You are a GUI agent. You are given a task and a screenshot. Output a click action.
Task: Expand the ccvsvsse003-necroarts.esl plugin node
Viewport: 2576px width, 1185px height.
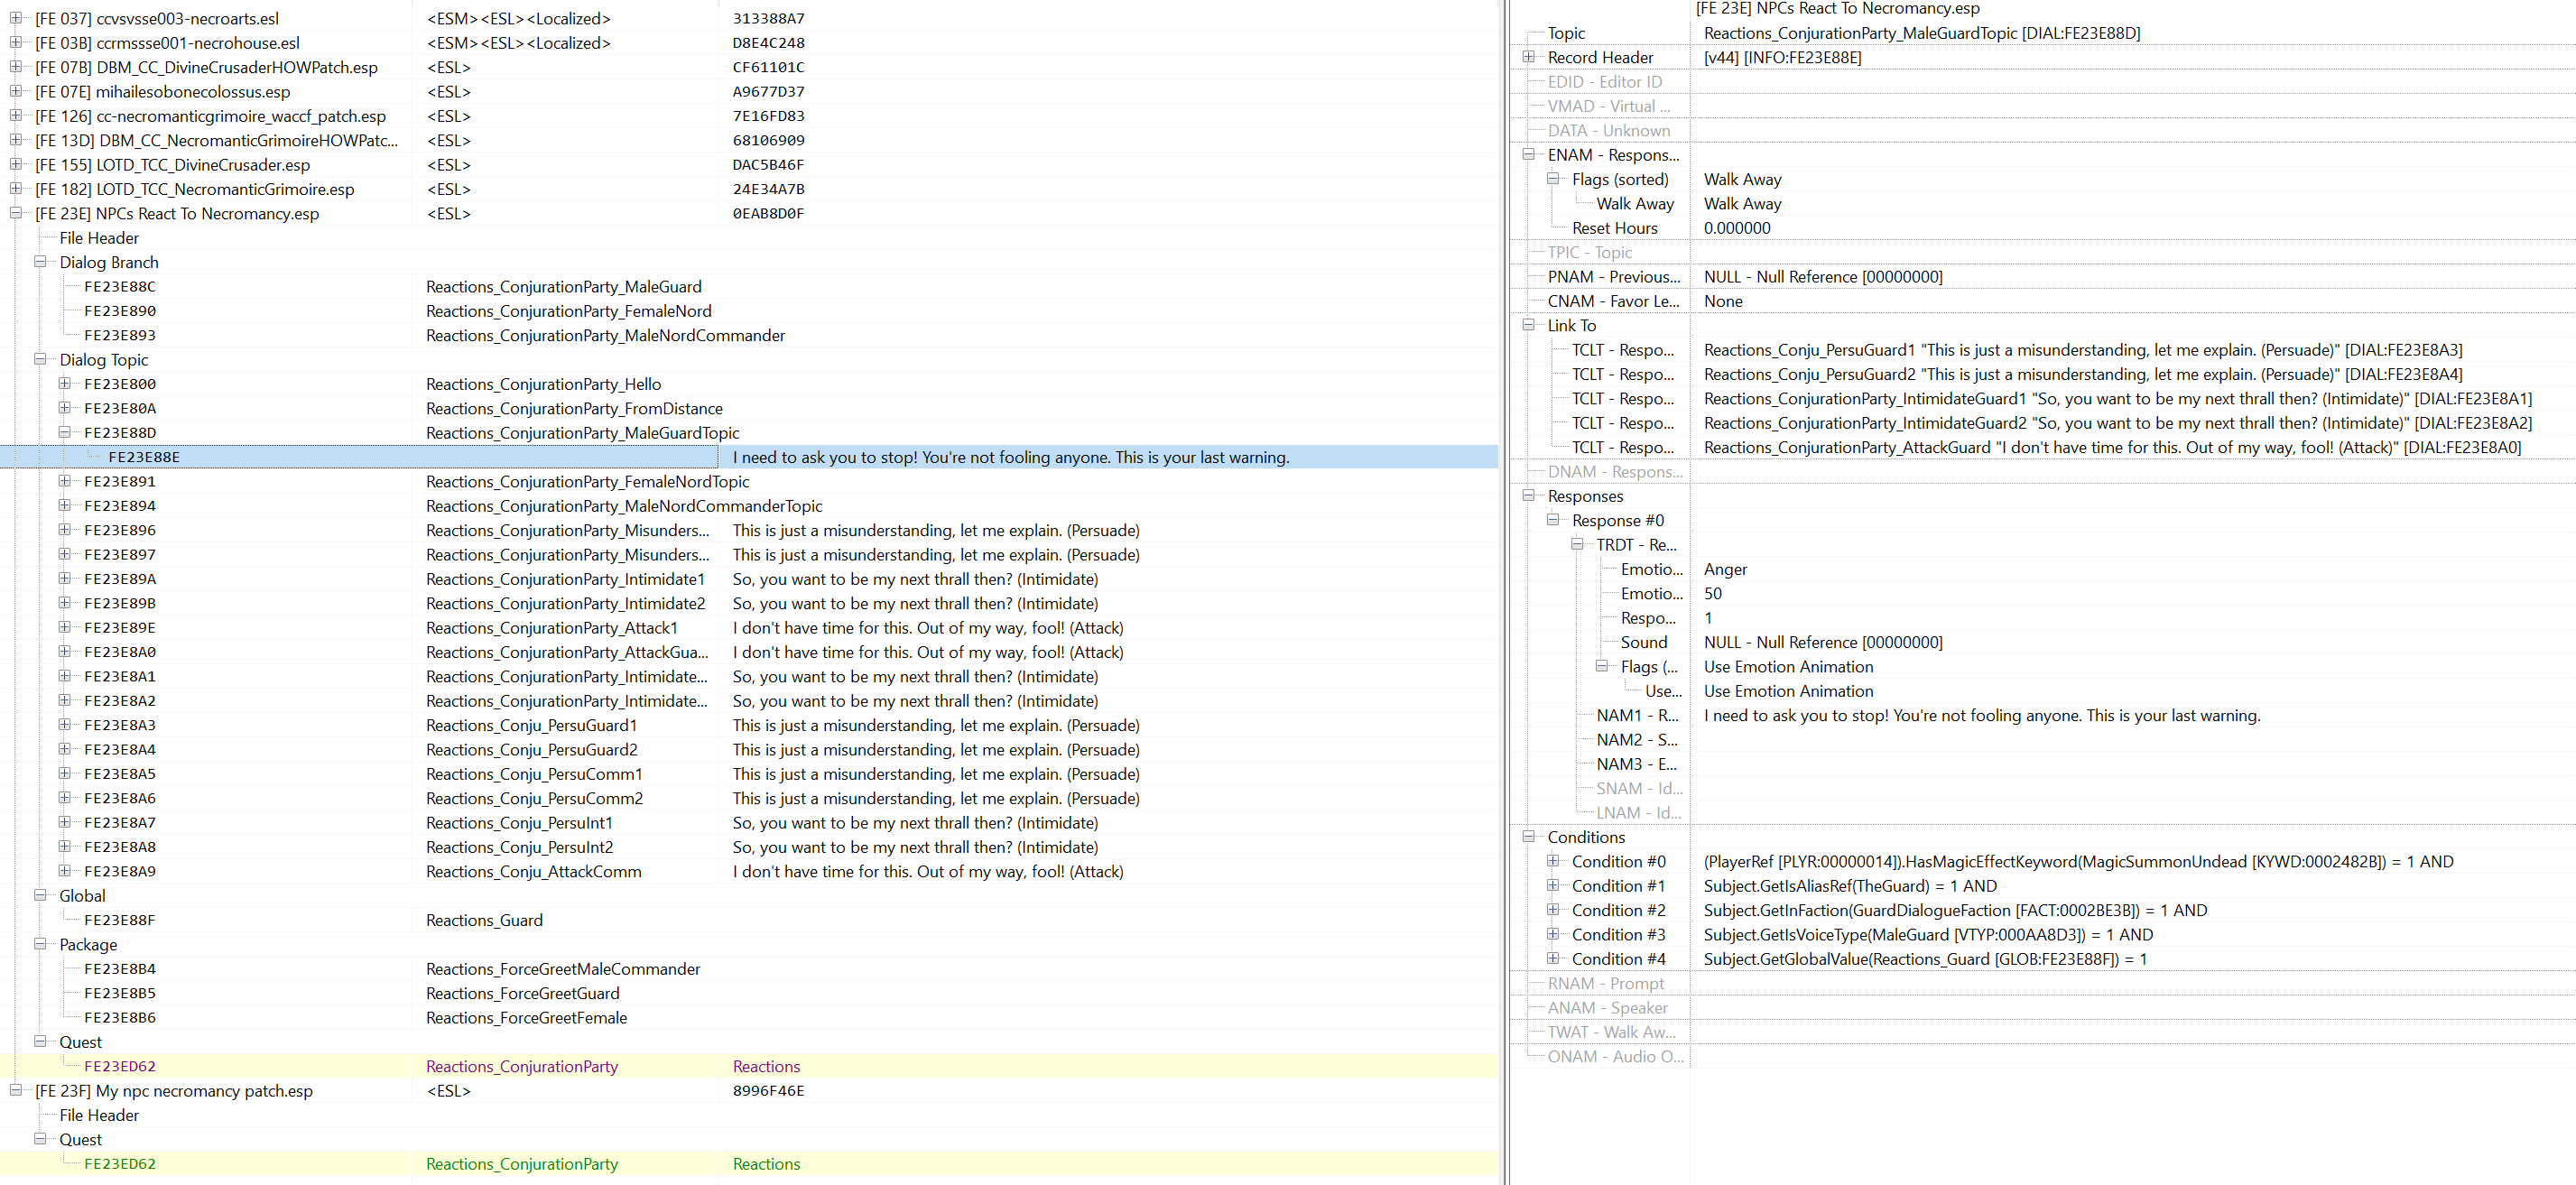[15, 18]
